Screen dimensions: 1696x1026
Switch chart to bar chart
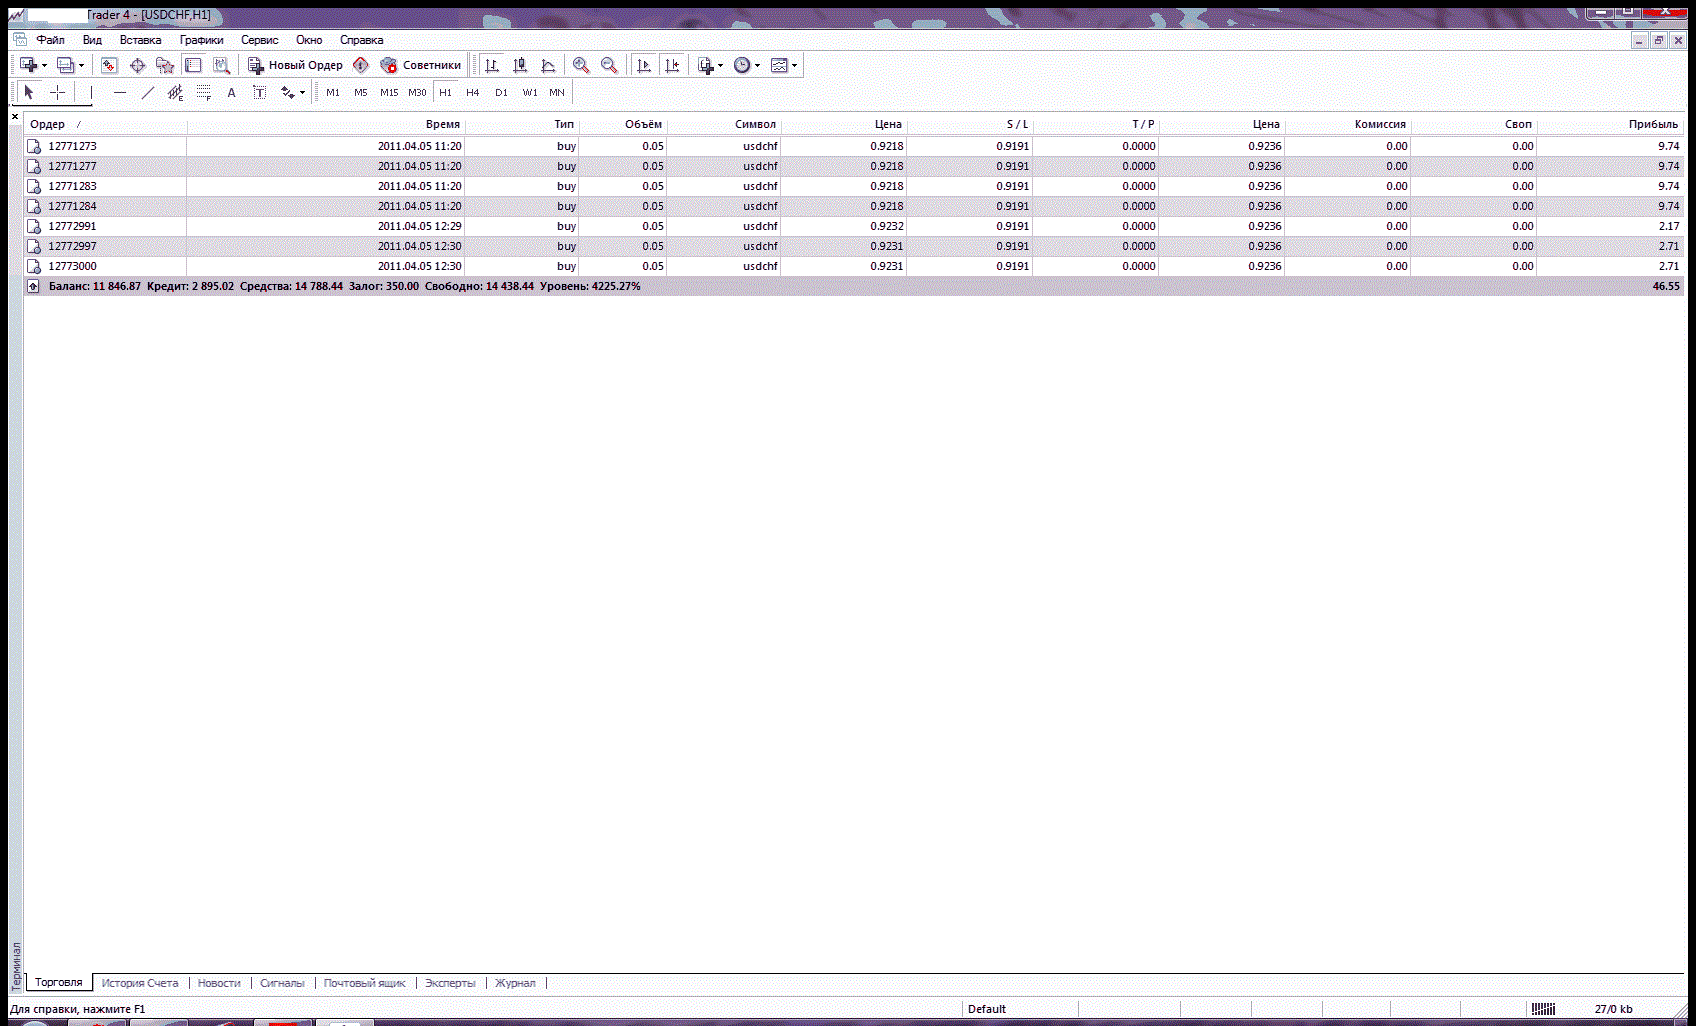click(492, 65)
